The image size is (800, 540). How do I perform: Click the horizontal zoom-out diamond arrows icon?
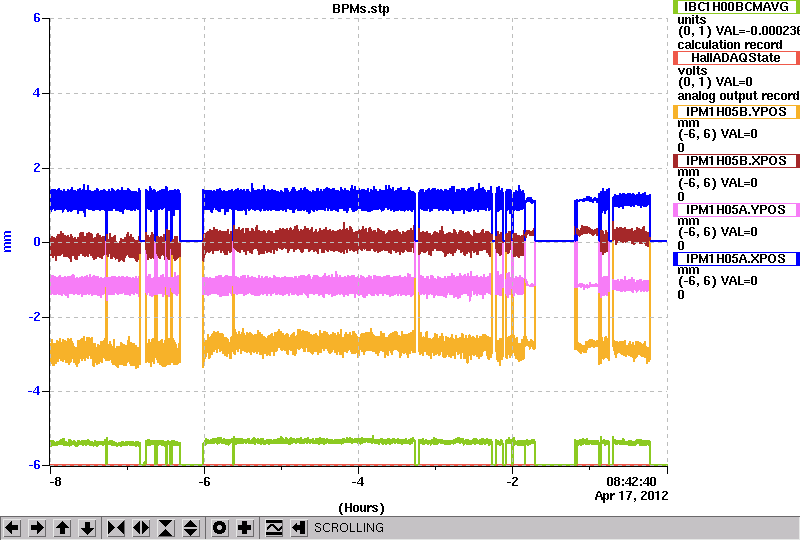coord(141,527)
